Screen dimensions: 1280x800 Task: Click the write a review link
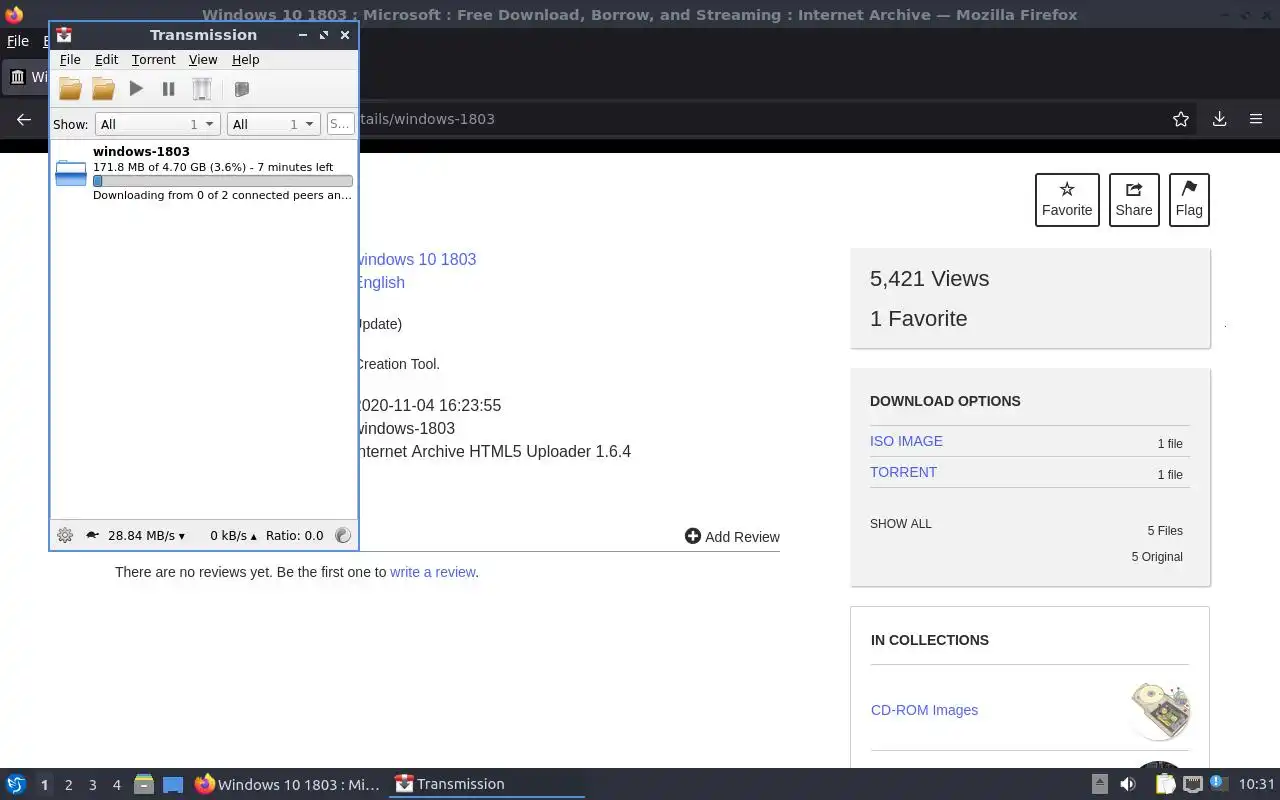[x=432, y=572]
